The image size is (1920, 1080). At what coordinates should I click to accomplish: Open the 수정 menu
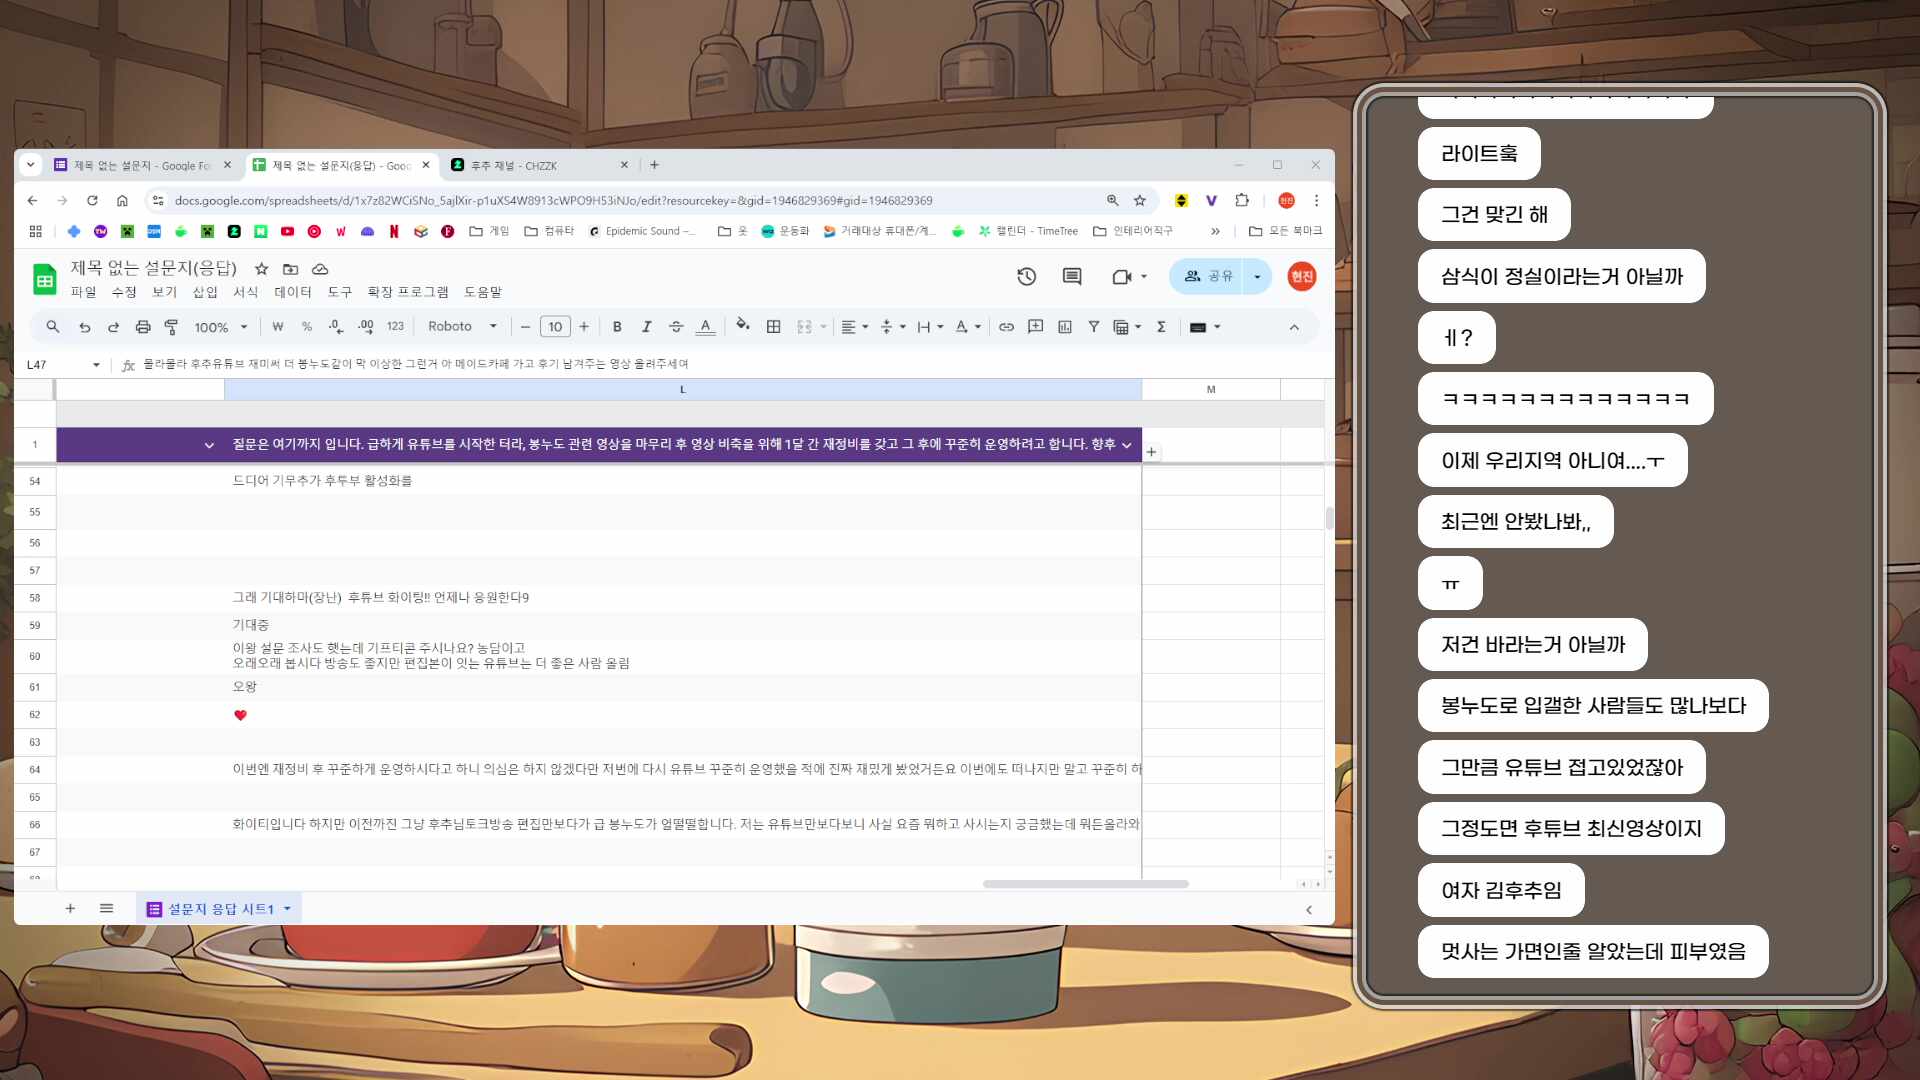124,292
